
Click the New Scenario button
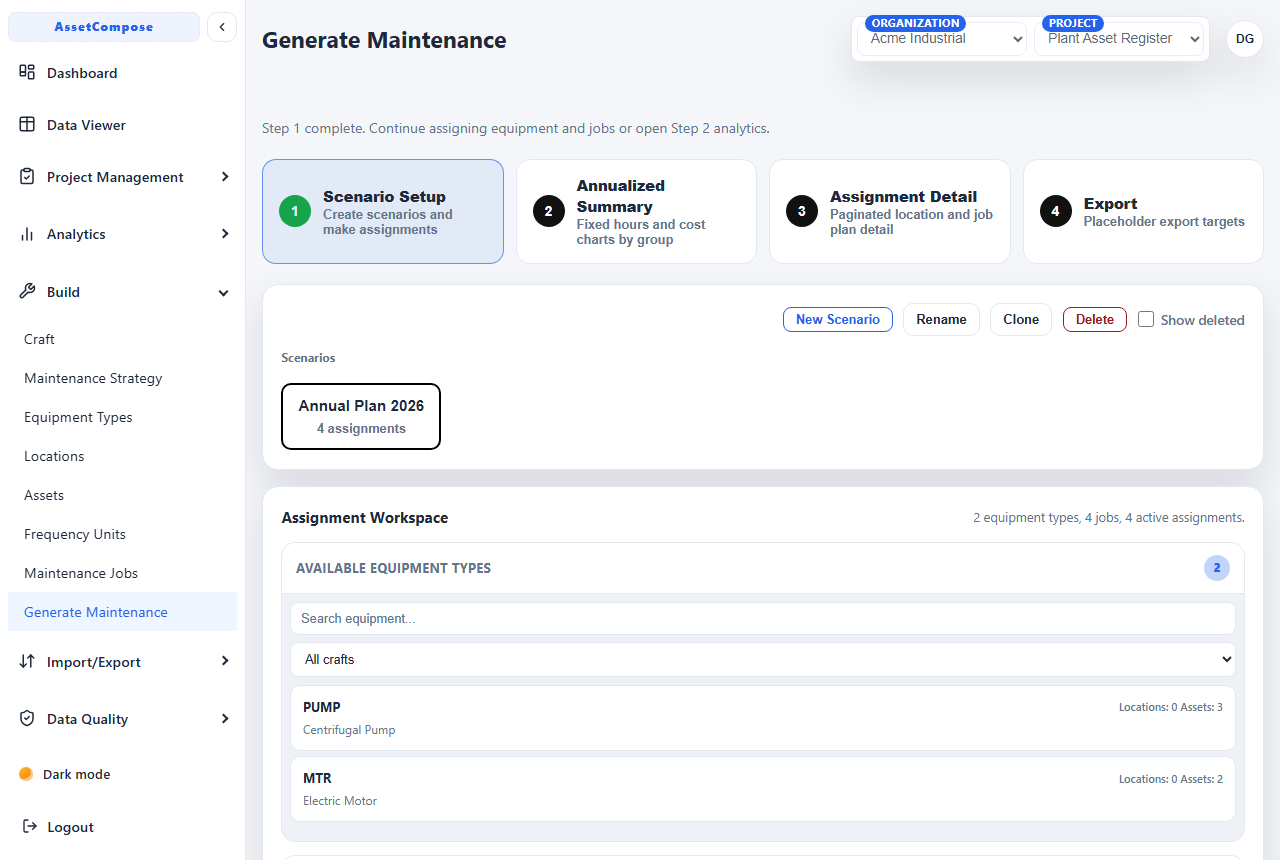point(838,319)
